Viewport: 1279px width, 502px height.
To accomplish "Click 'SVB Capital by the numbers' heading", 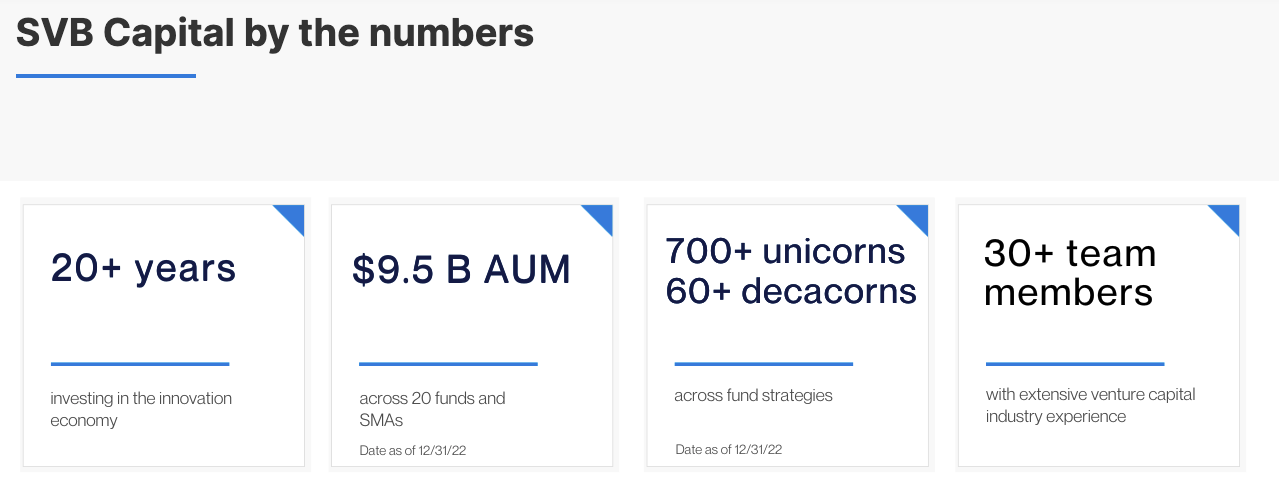I will (275, 34).
